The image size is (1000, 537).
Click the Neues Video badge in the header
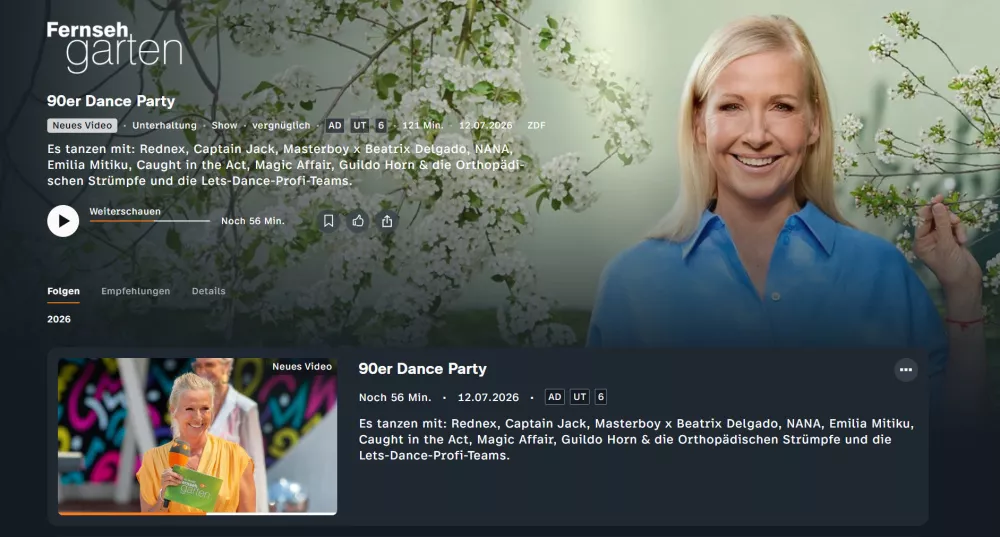82,126
